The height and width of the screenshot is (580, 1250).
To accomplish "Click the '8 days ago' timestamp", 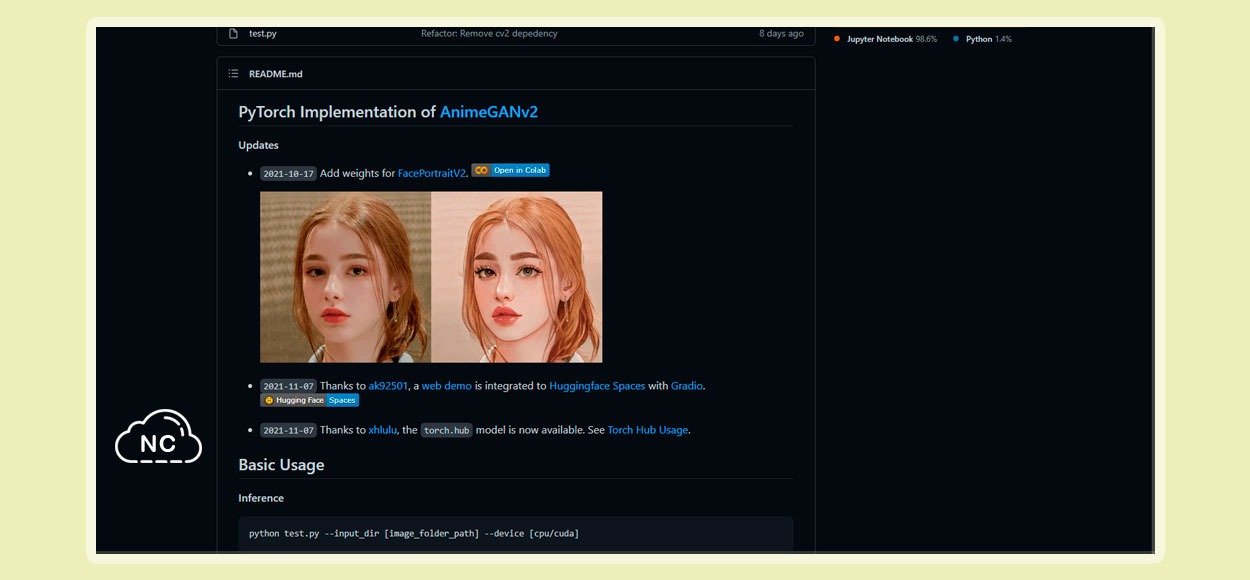I will coord(781,33).
